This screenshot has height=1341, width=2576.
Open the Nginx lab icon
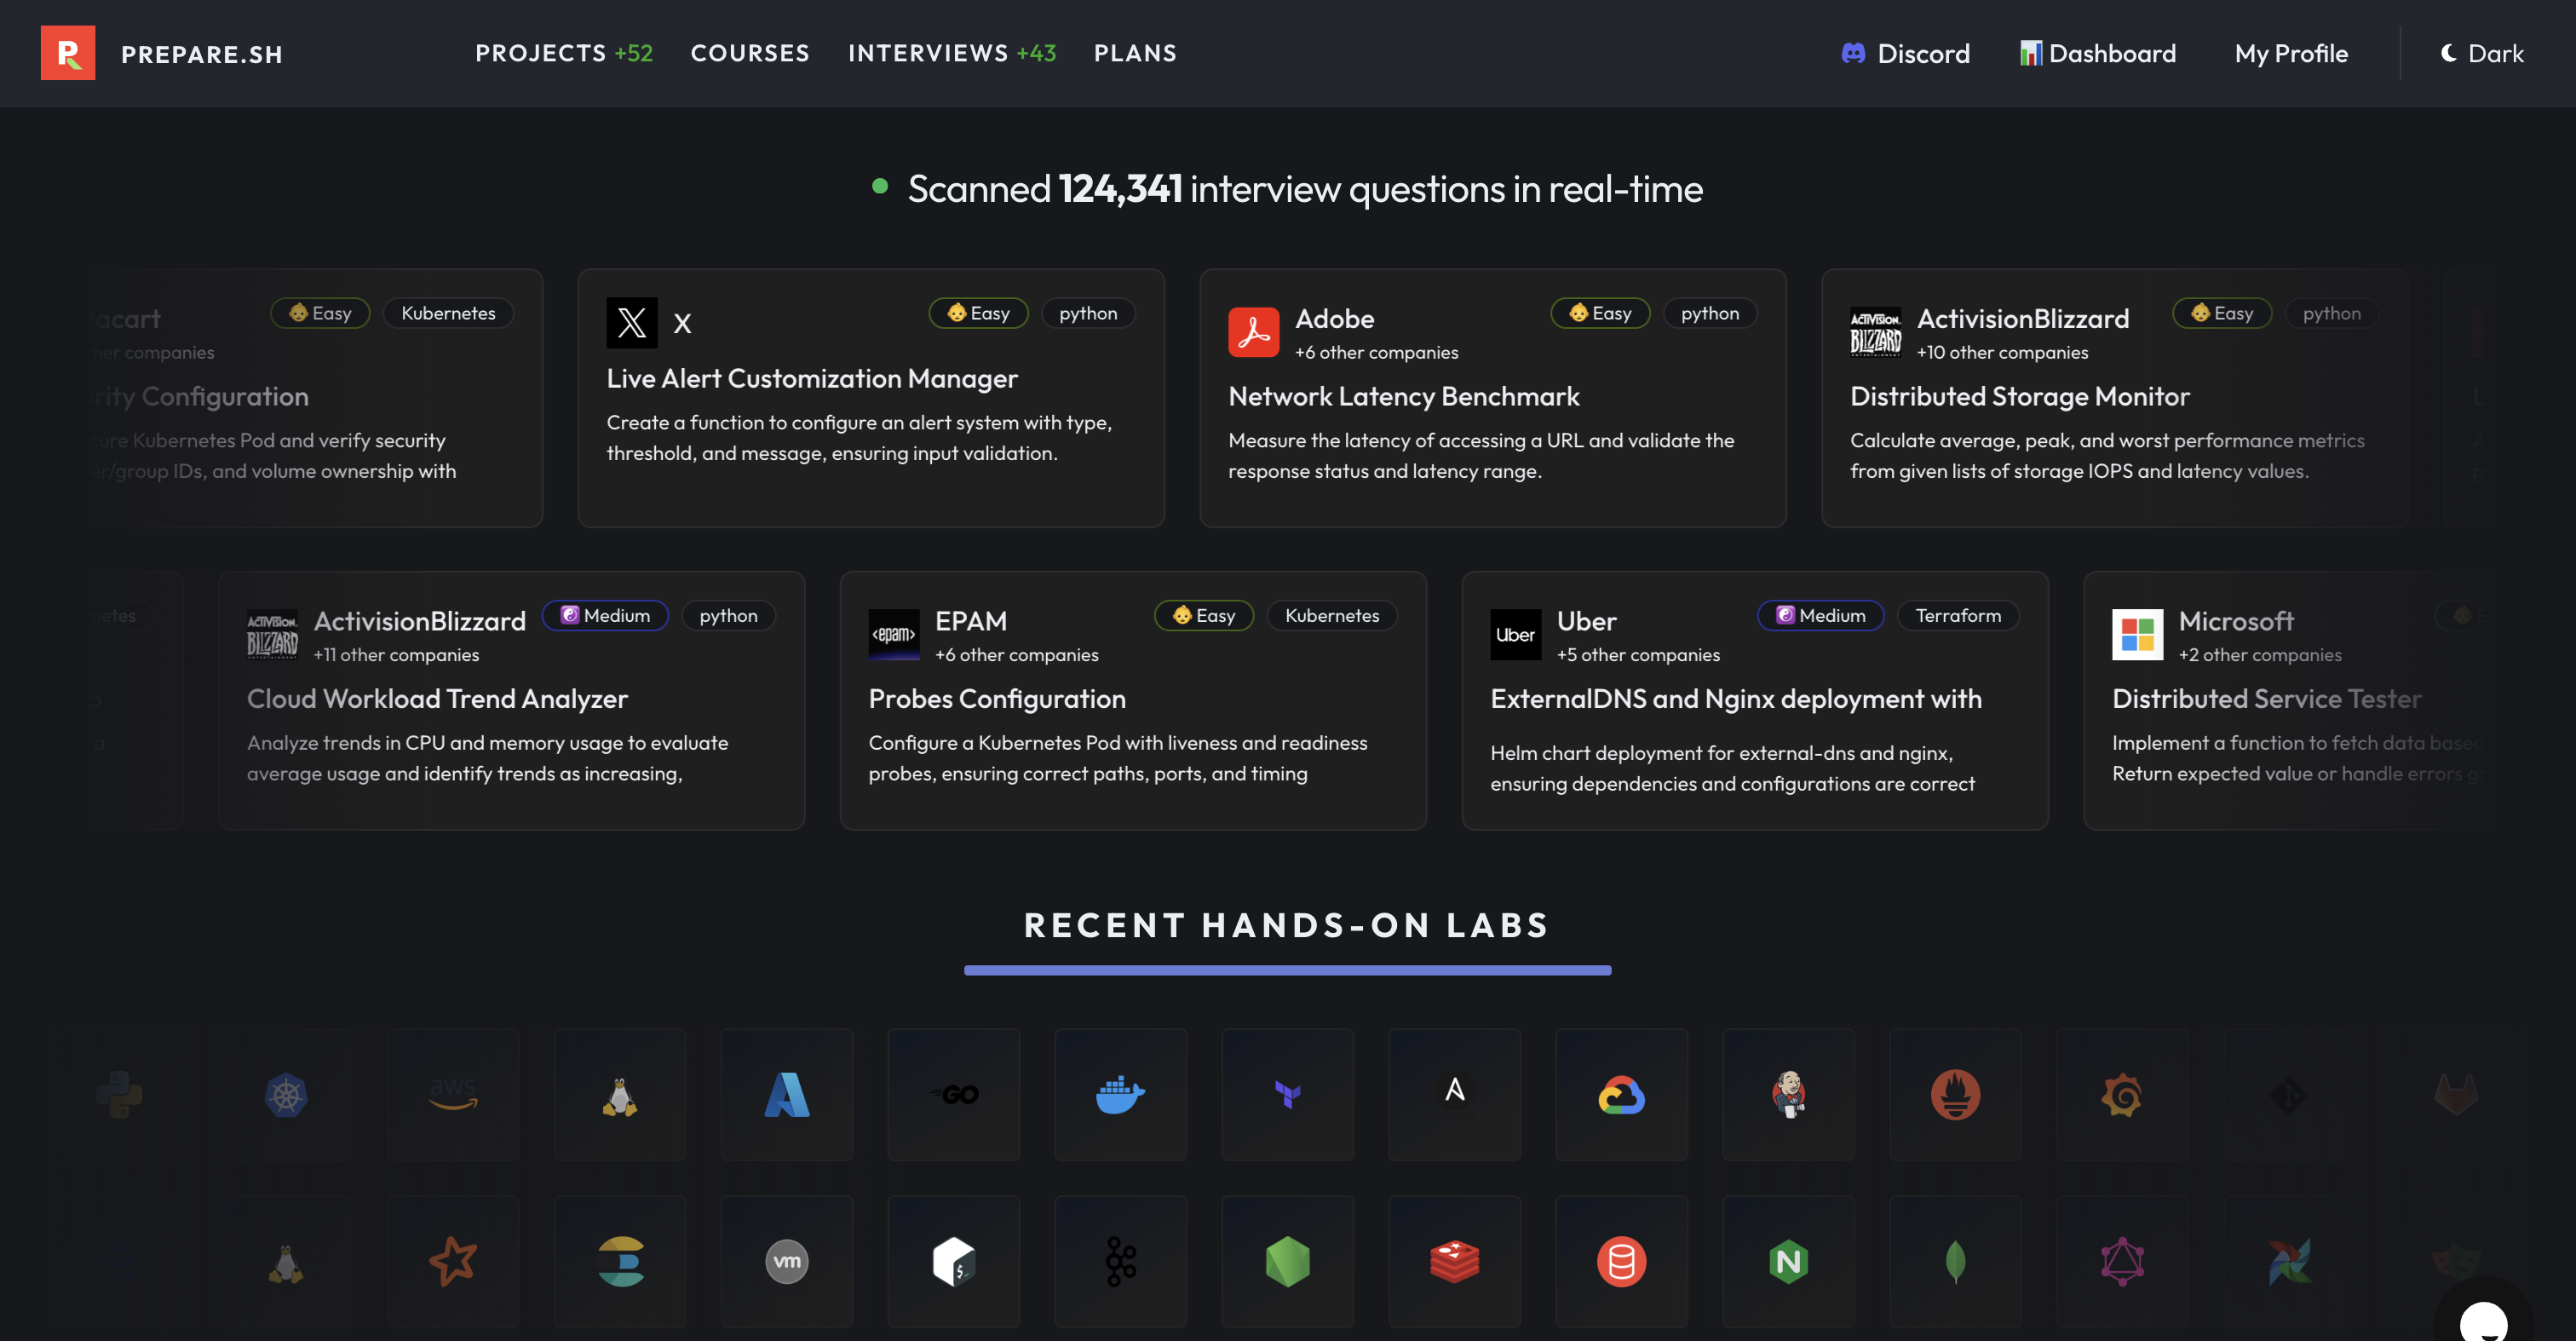click(1789, 1262)
